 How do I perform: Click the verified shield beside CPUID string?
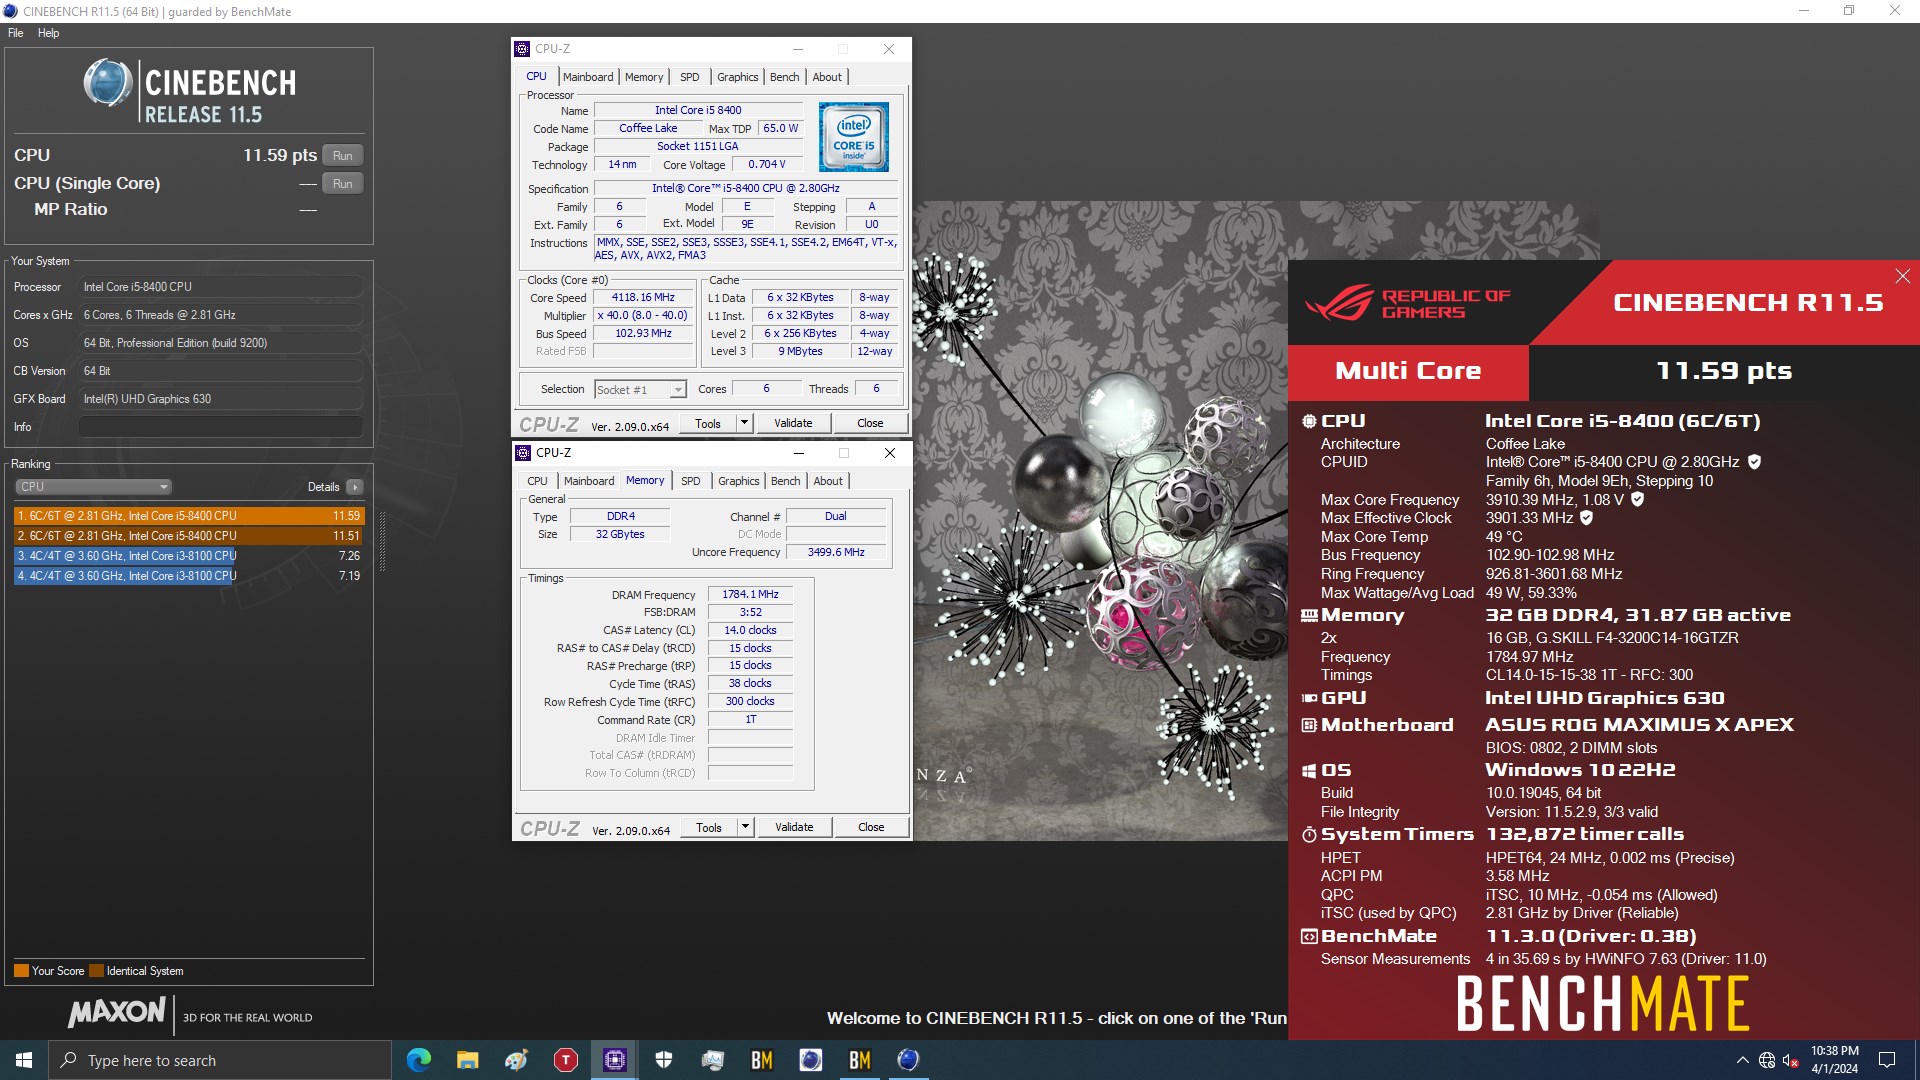[1754, 462]
